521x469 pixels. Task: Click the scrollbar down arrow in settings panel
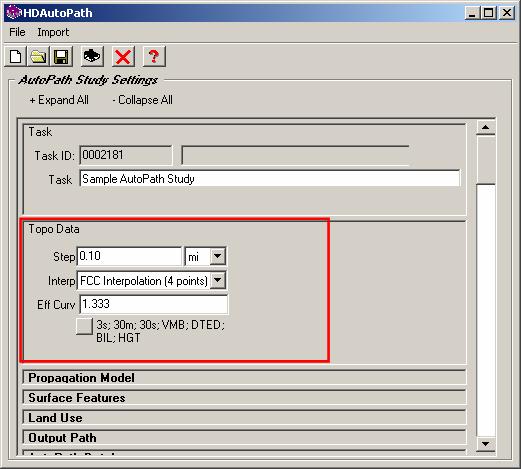click(486, 444)
